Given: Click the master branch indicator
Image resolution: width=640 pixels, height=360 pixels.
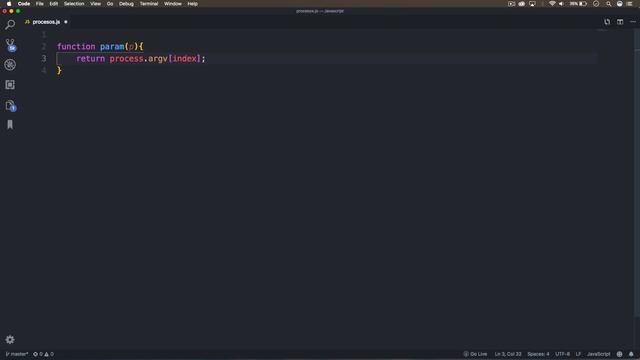Looking at the screenshot, I should pos(17,354).
